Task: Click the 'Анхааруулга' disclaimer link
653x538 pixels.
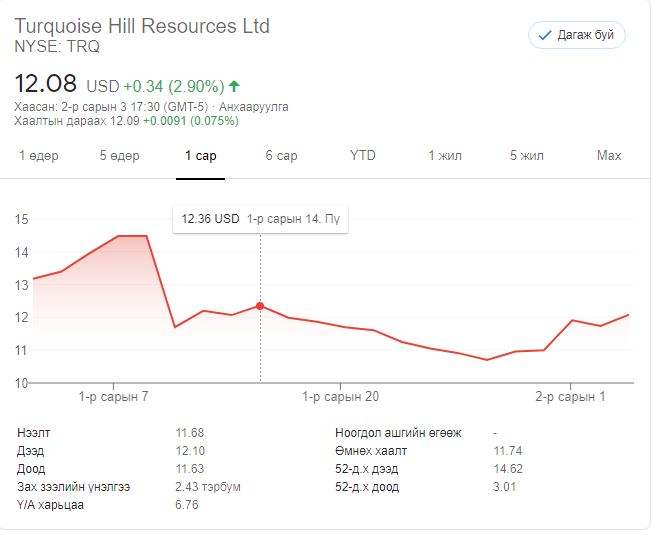Action: (254, 107)
